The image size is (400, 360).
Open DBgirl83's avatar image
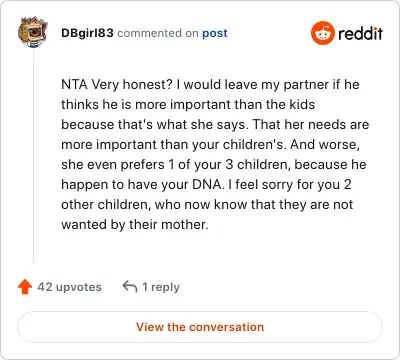coord(33,31)
